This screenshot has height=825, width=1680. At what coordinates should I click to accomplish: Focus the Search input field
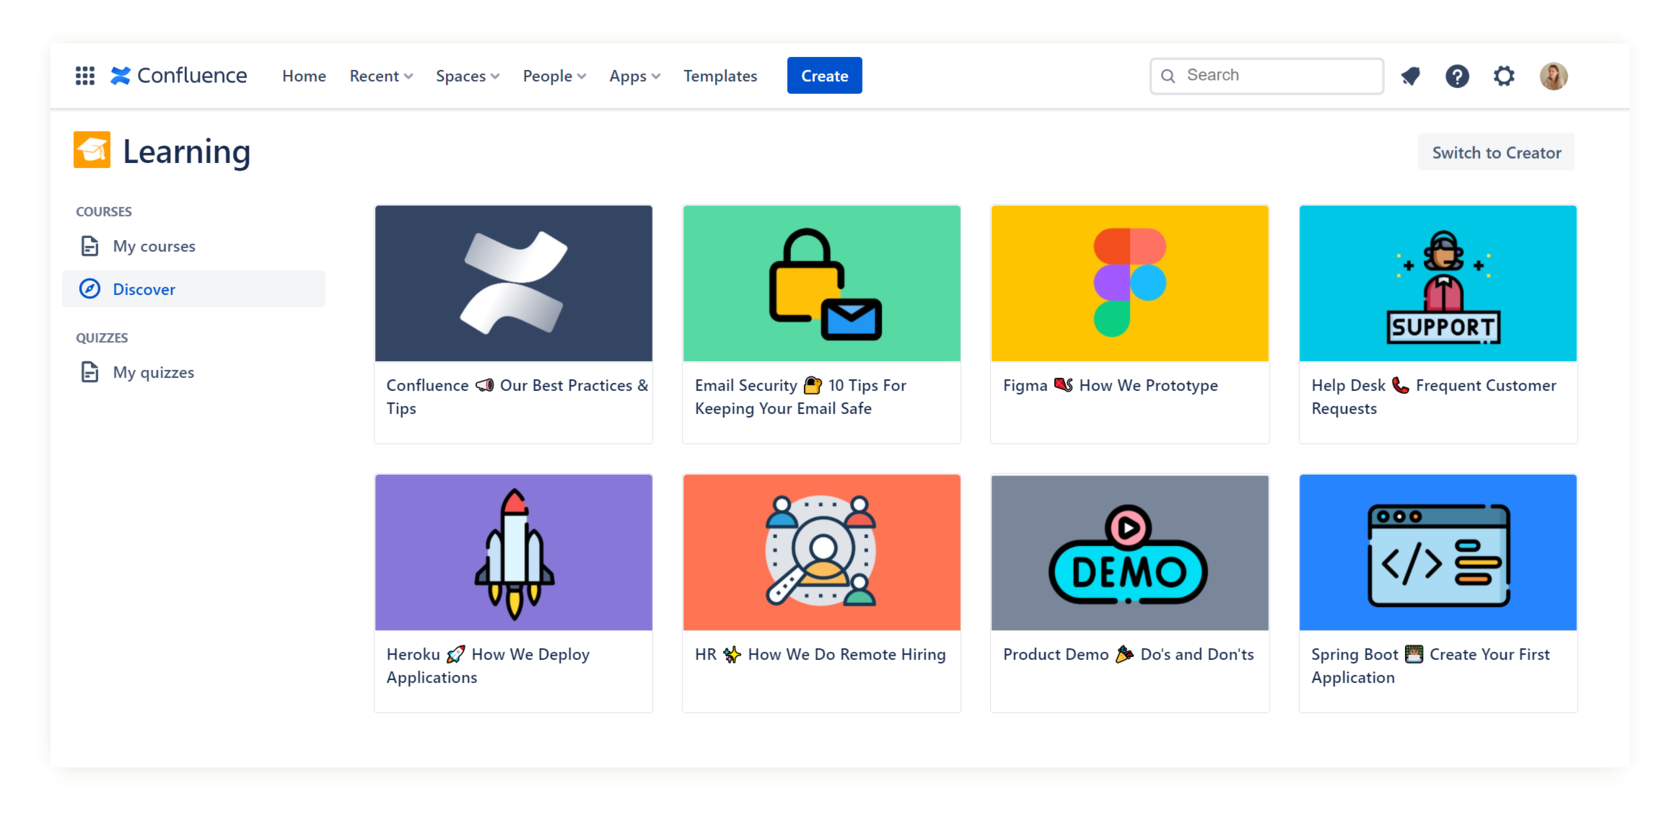pyautogui.click(x=1267, y=76)
